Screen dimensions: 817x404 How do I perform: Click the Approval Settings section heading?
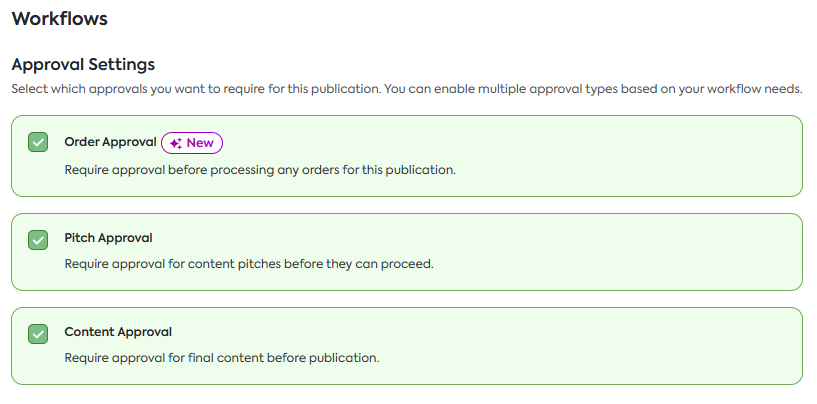tap(83, 65)
